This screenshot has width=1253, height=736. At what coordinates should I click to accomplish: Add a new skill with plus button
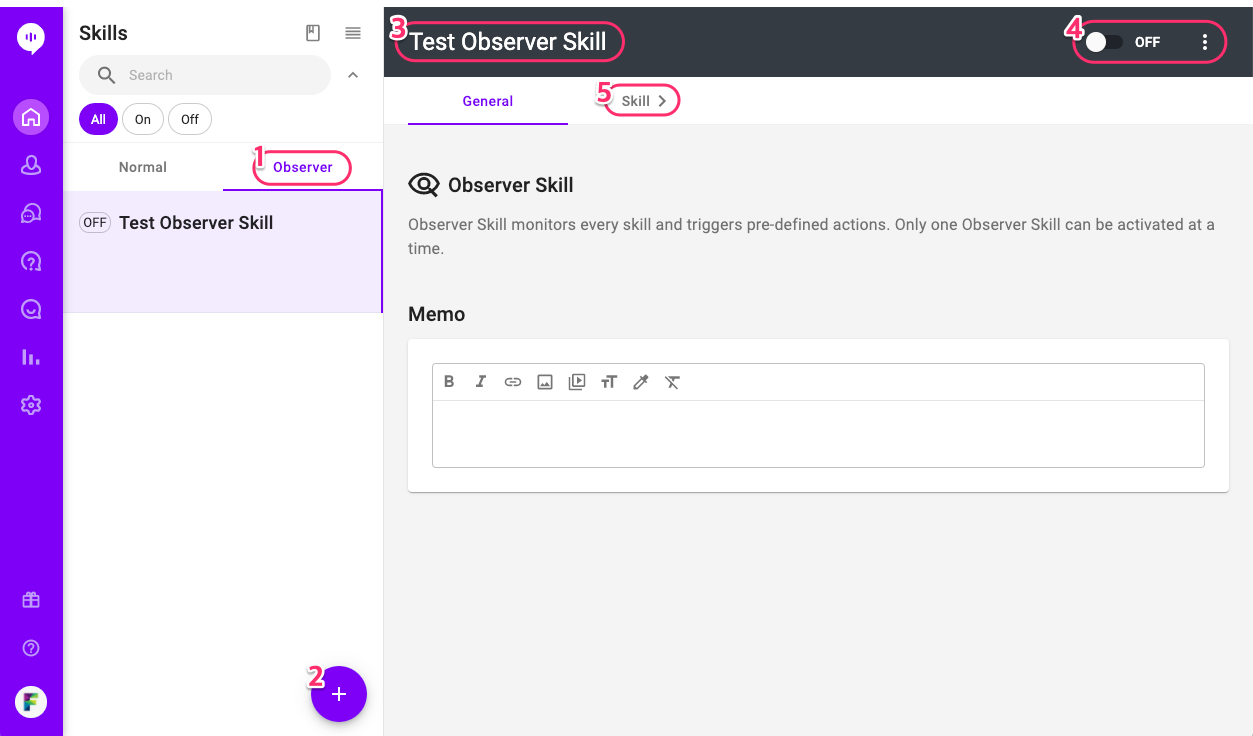(339, 694)
